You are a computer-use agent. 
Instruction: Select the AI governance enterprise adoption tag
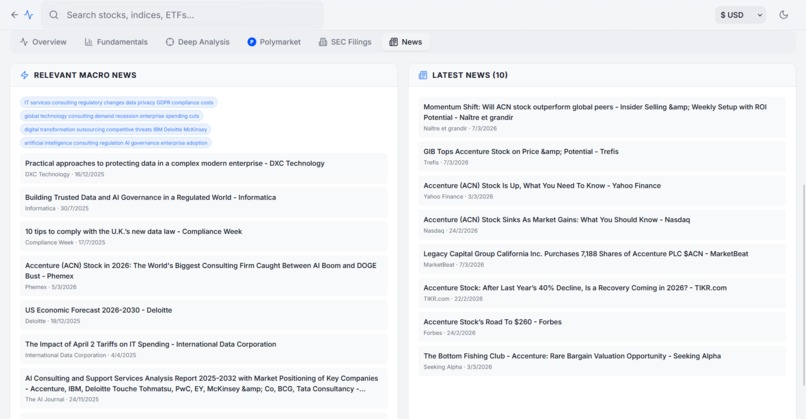tap(116, 143)
